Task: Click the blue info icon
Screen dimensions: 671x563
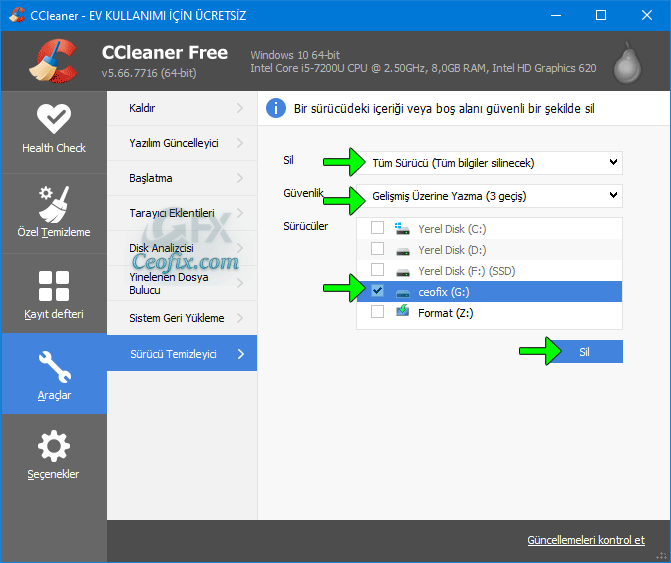Action: click(276, 108)
